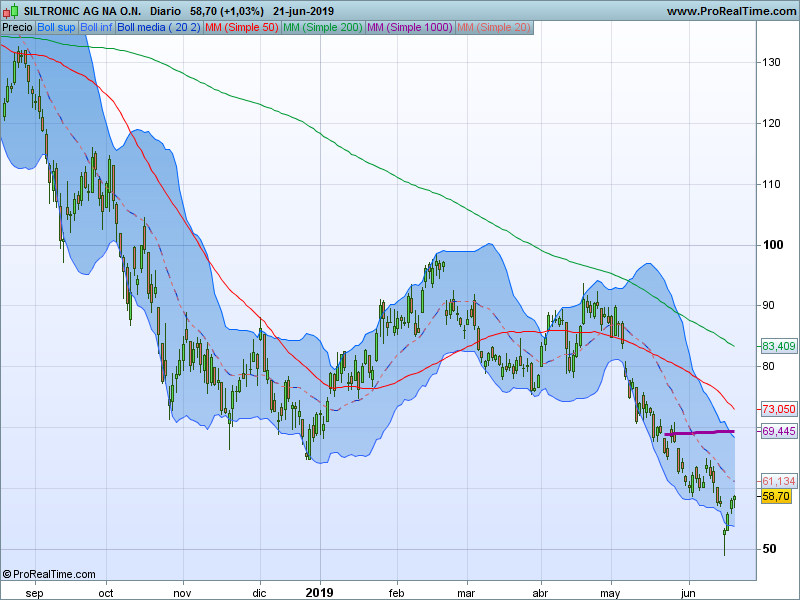
Task: Click the Diario timeframe label
Action: point(165,11)
